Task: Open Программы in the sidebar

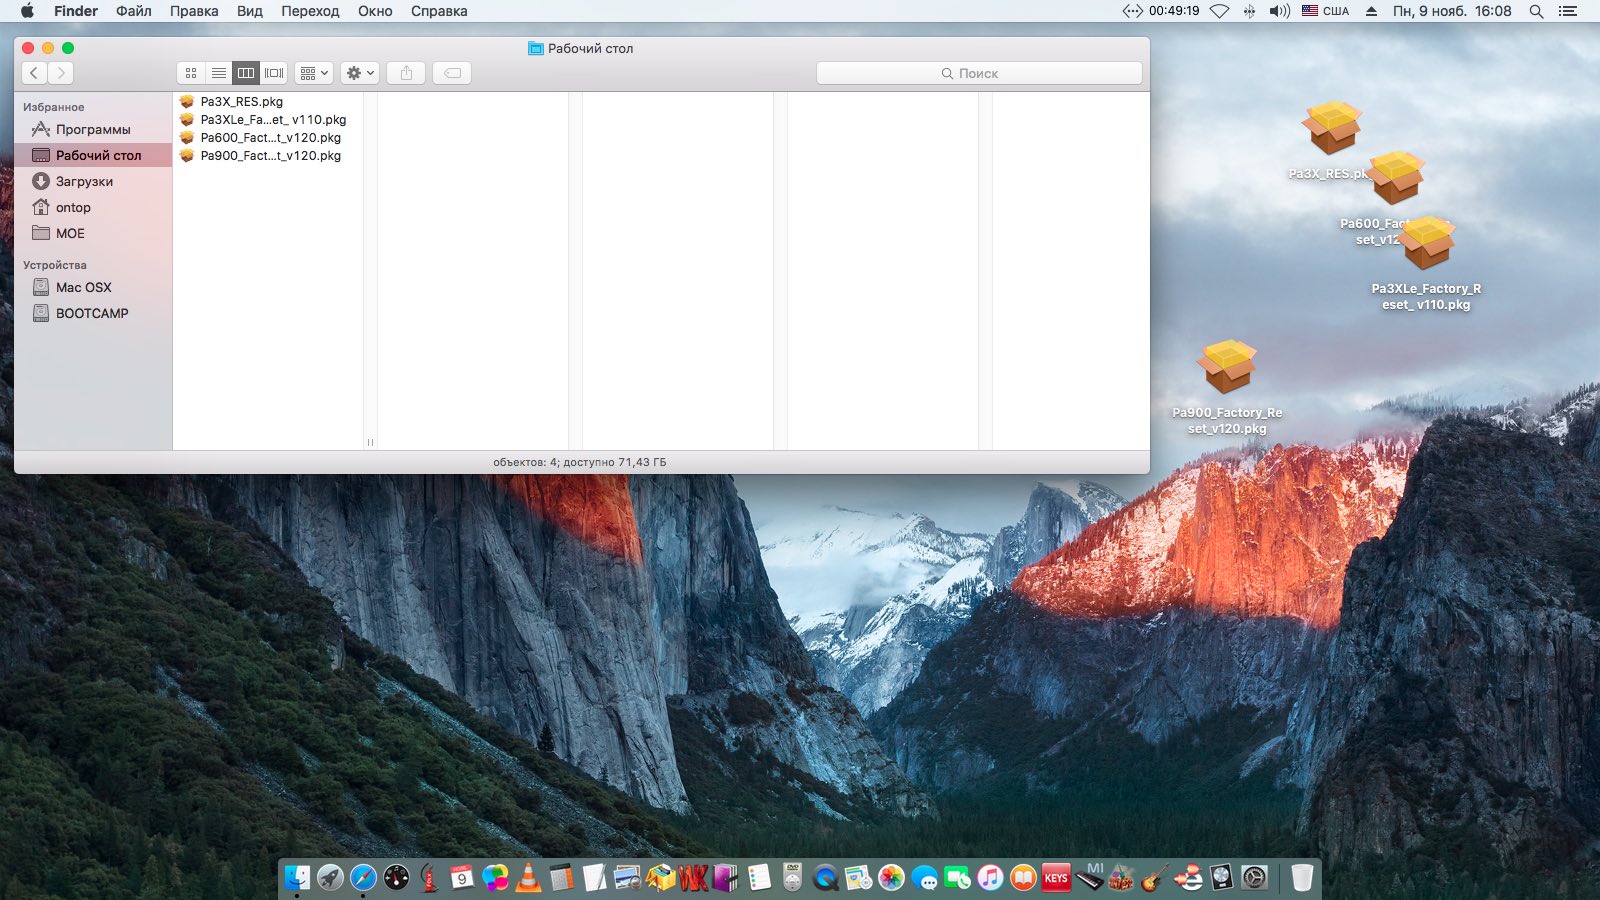Action: pyautogui.click(x=93, y=129)
